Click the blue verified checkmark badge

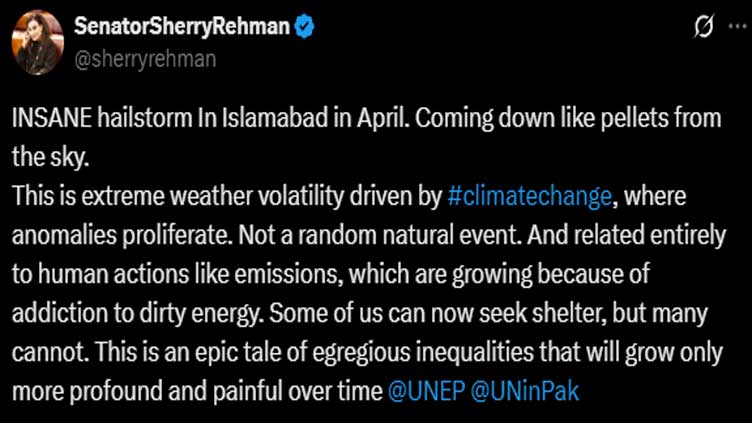click(x=304, y=26)
